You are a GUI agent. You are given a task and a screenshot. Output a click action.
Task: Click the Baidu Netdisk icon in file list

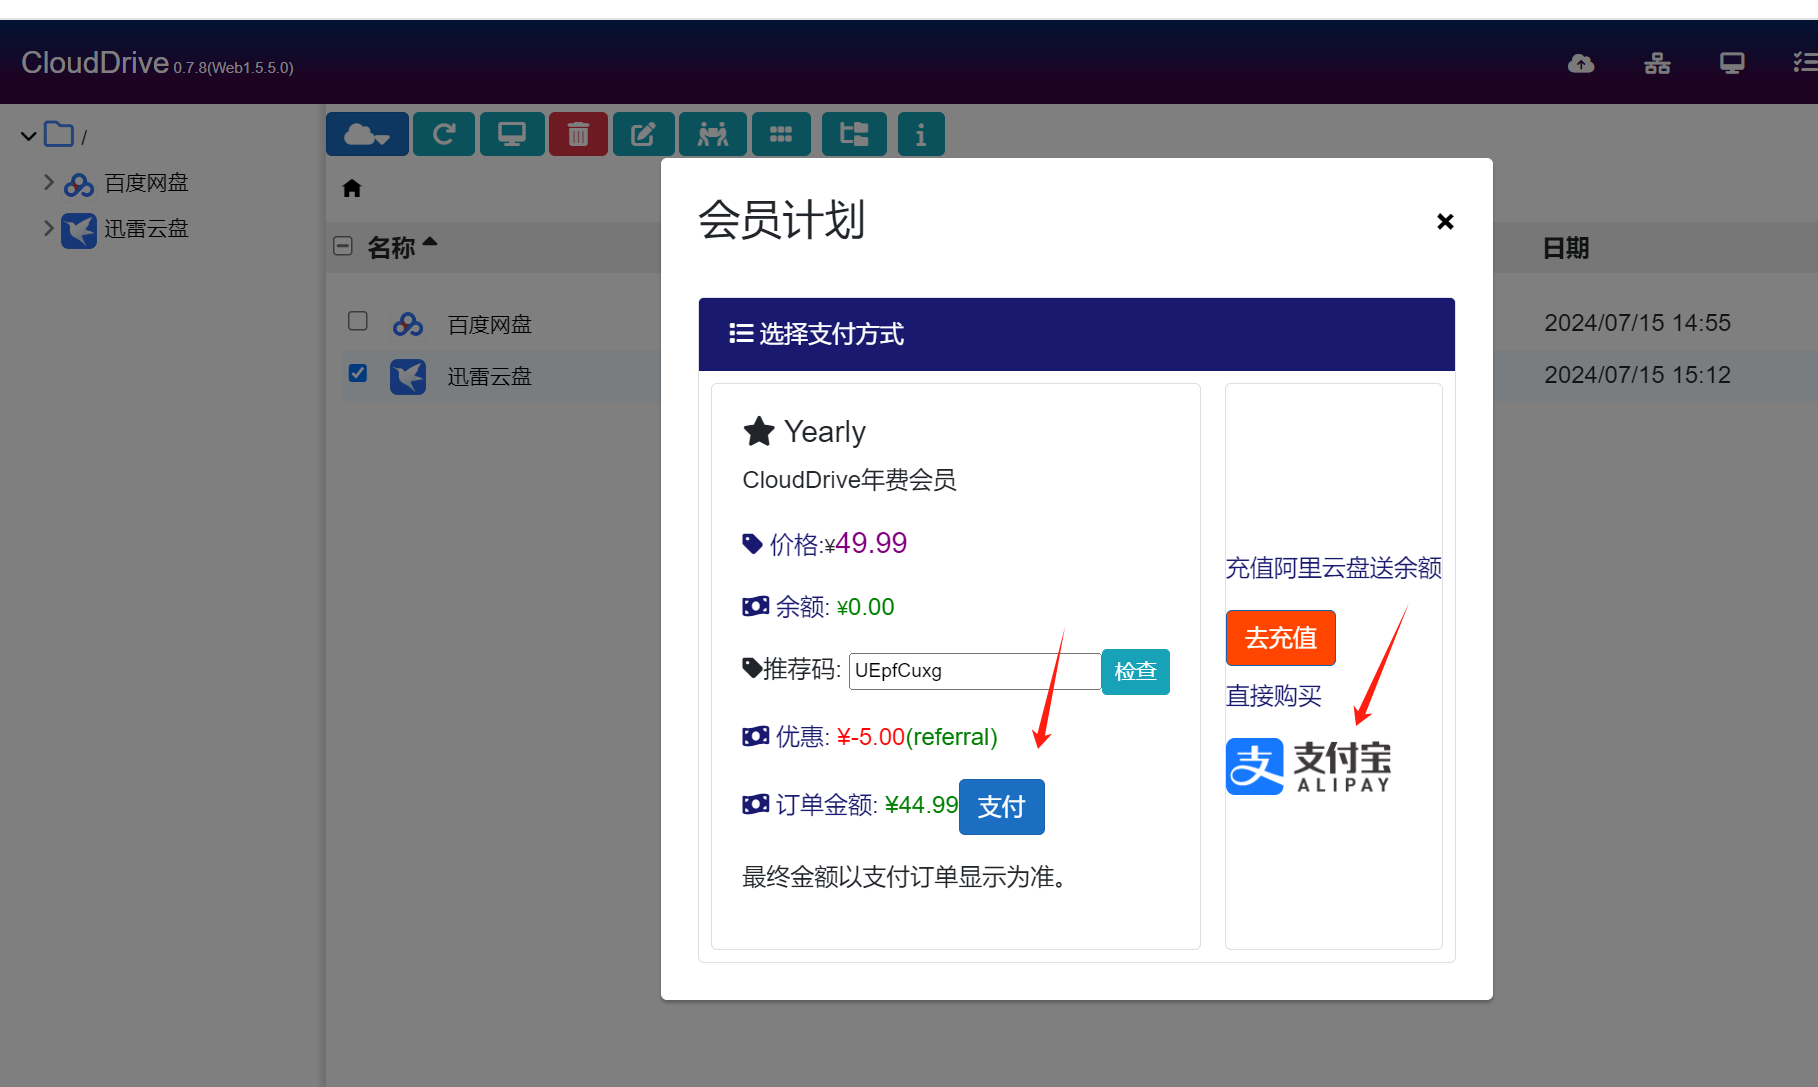[x=408, y=324]
